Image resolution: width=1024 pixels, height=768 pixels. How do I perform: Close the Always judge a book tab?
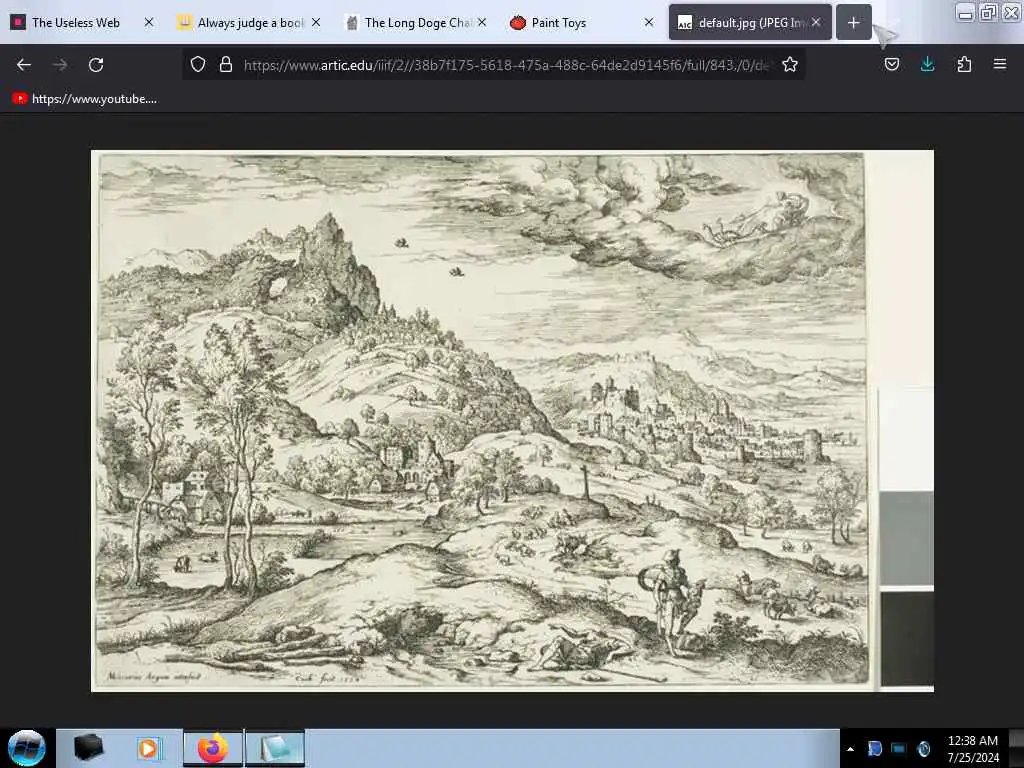tap(316, 22)
